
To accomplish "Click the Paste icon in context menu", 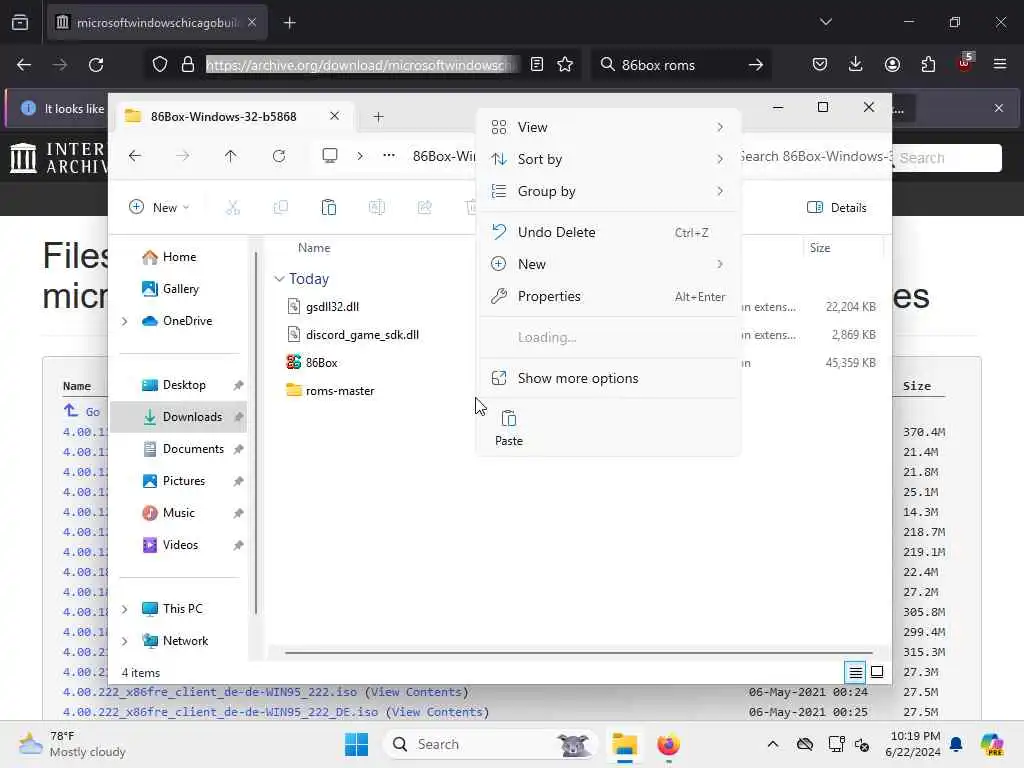I will coord(509,427).
